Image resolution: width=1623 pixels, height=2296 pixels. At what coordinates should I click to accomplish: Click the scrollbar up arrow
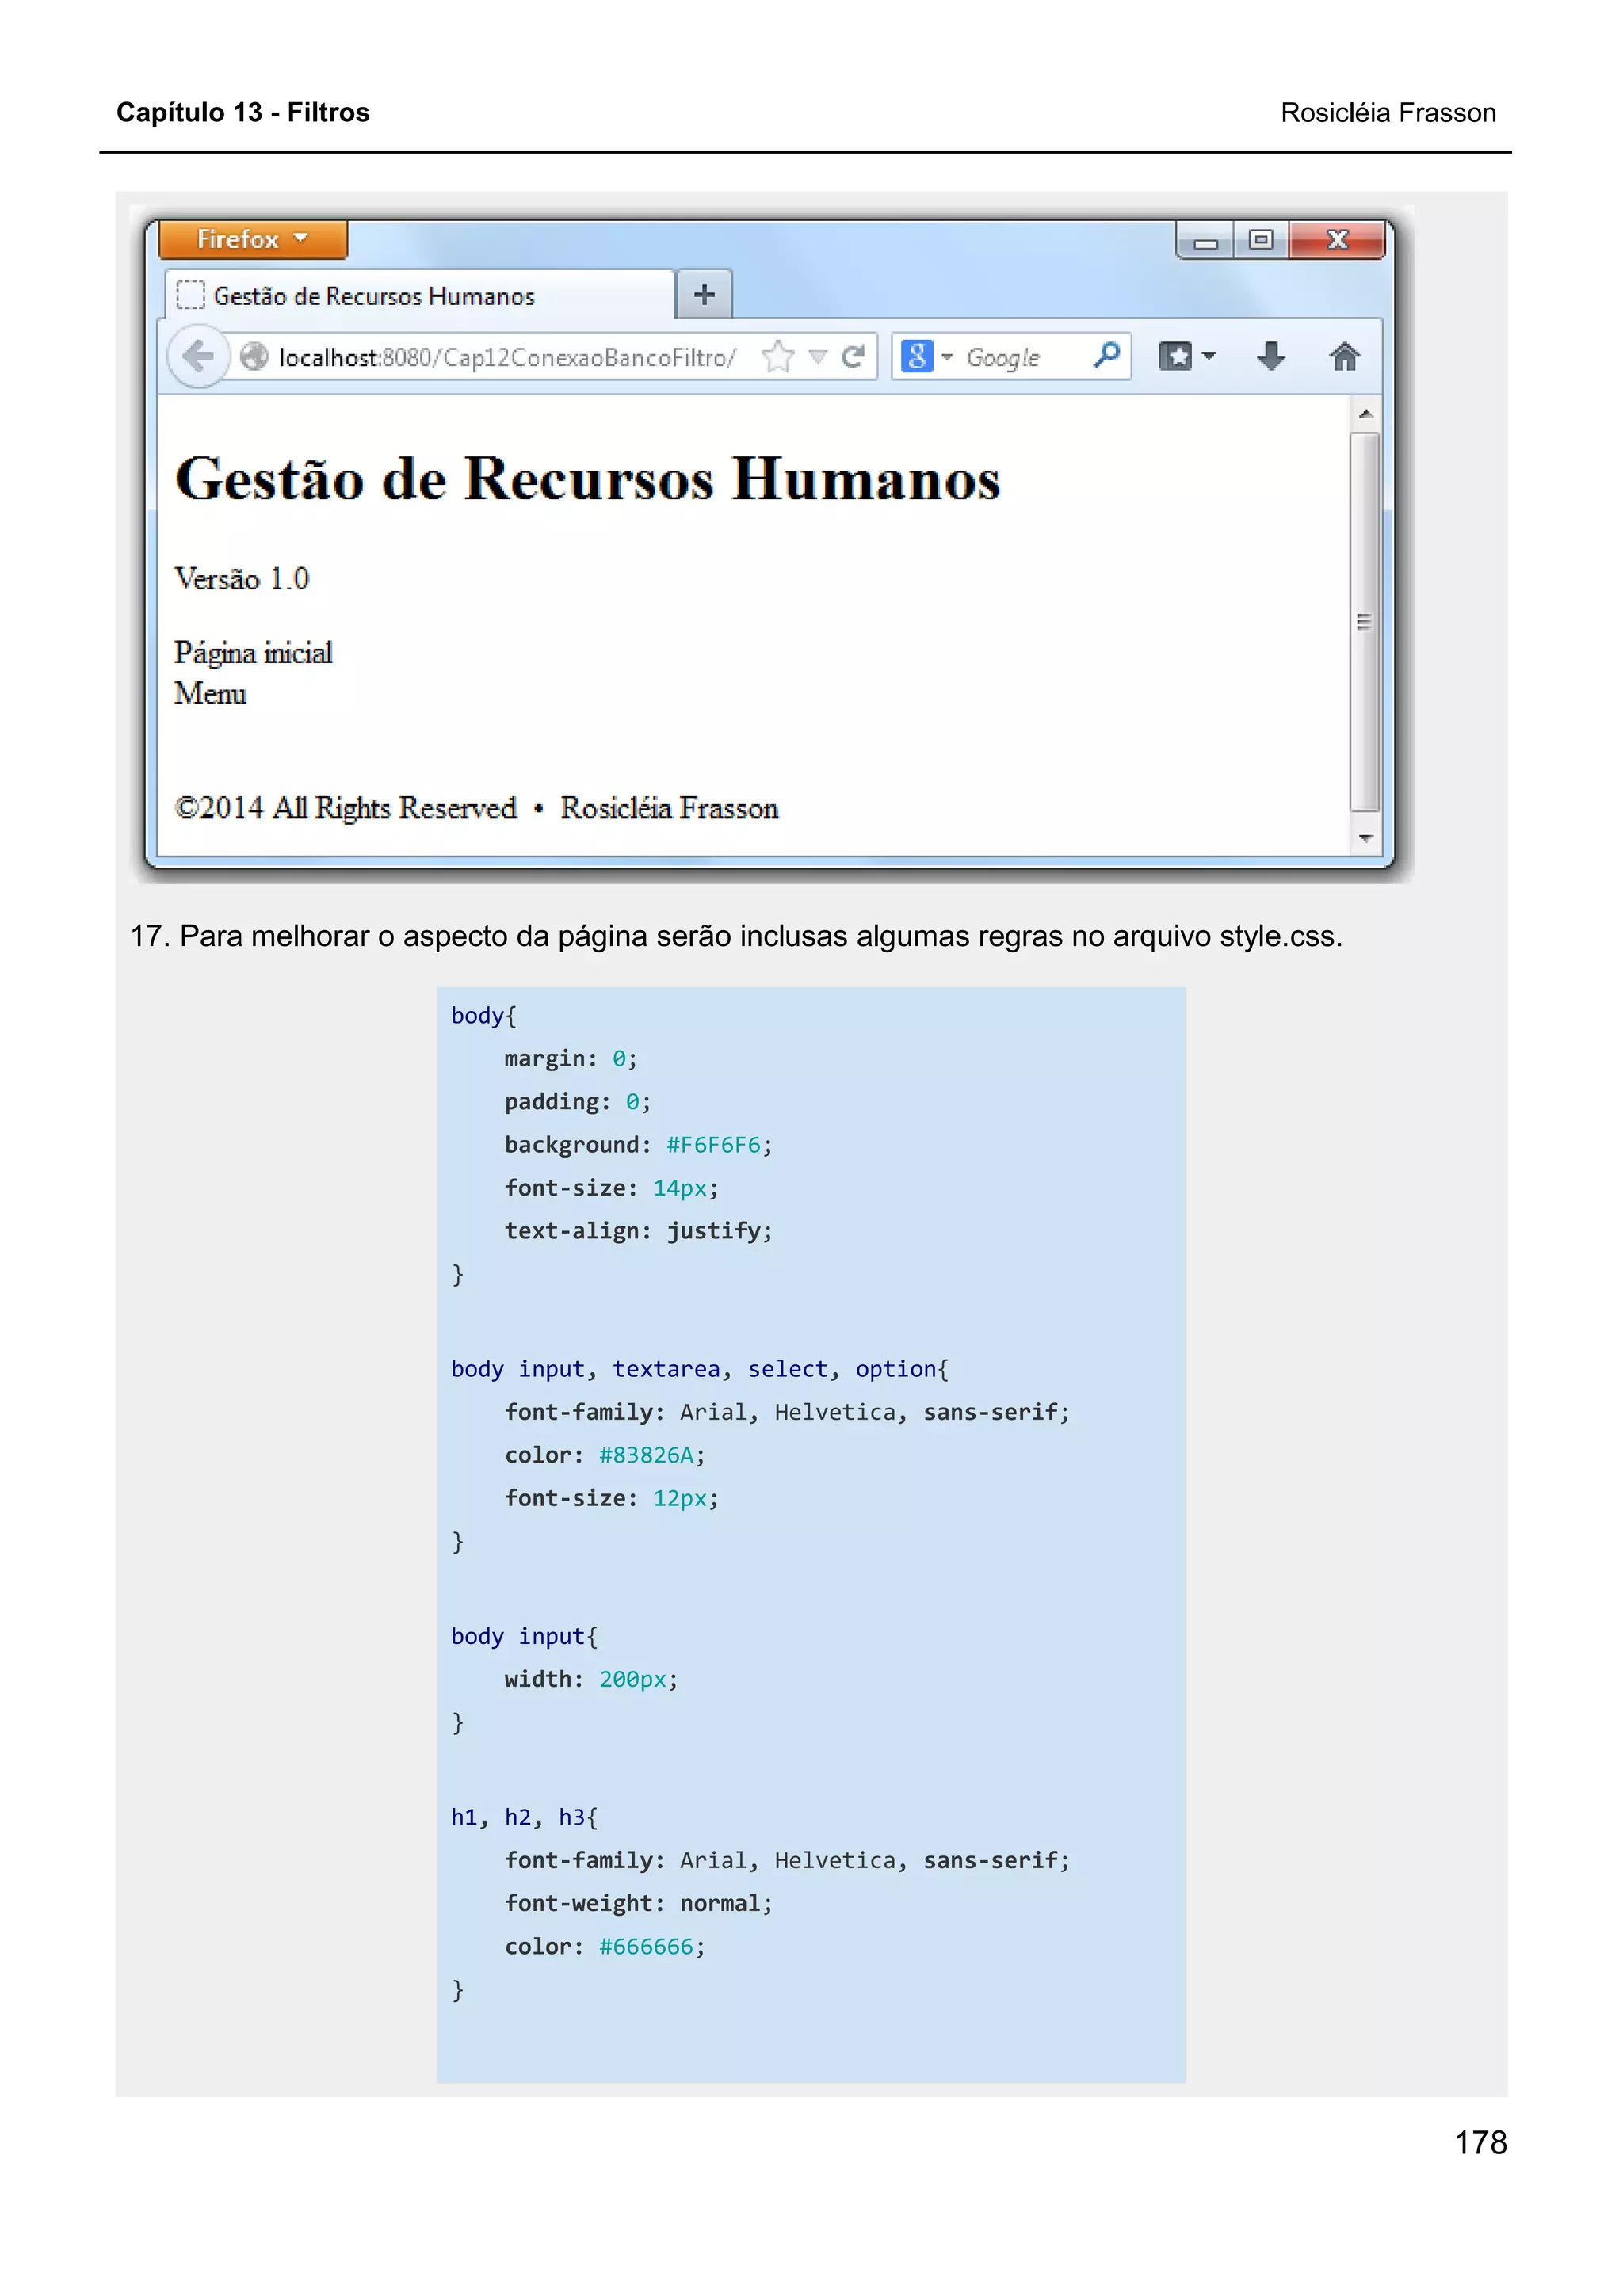point(1365,413)
